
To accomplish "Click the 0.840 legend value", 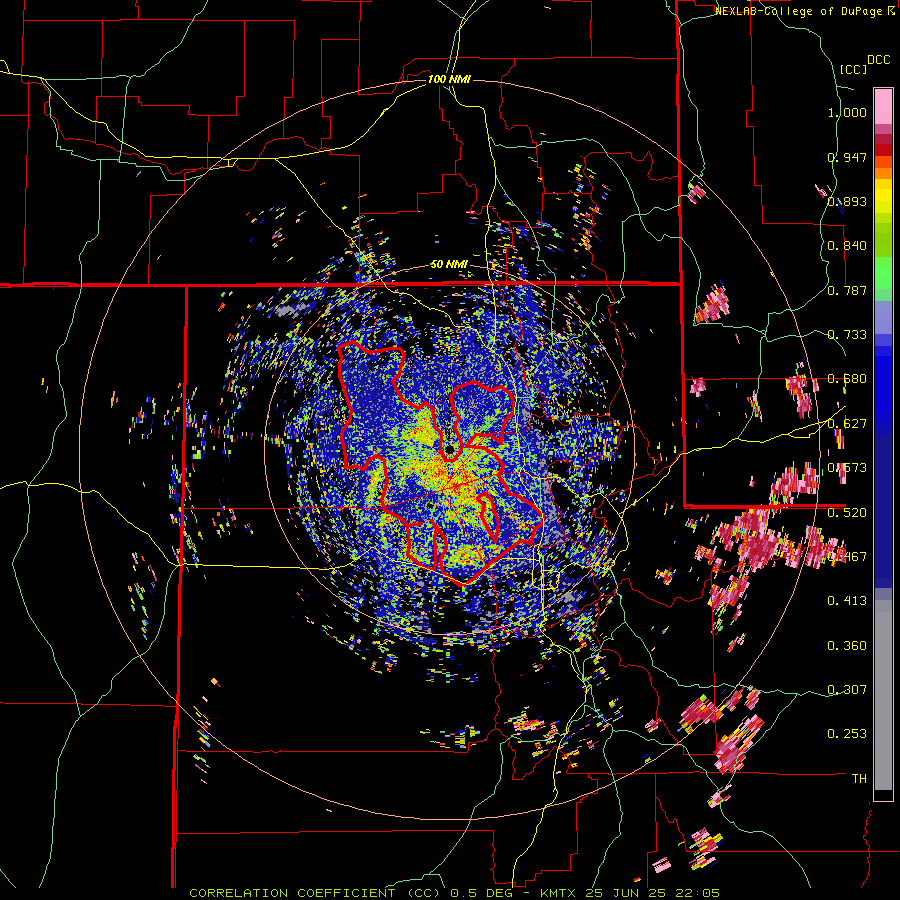I will pyautogui.click(x=847, y=246).
